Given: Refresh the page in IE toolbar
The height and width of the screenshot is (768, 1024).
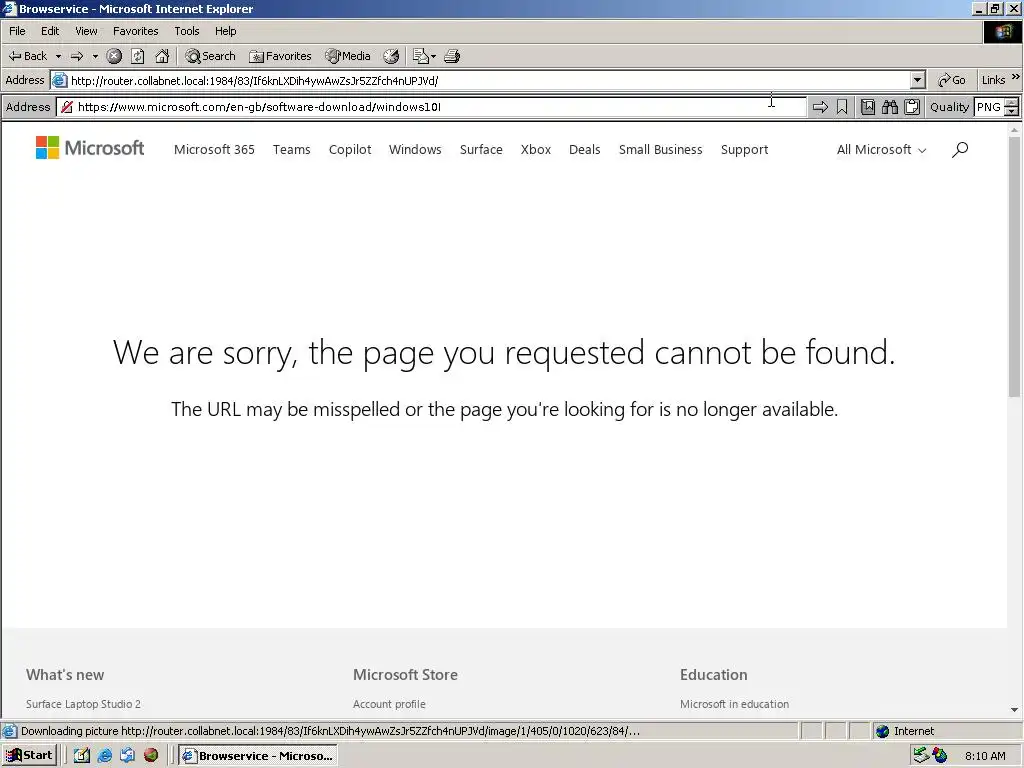Looking at the screenshot, I should click(138, 56).
